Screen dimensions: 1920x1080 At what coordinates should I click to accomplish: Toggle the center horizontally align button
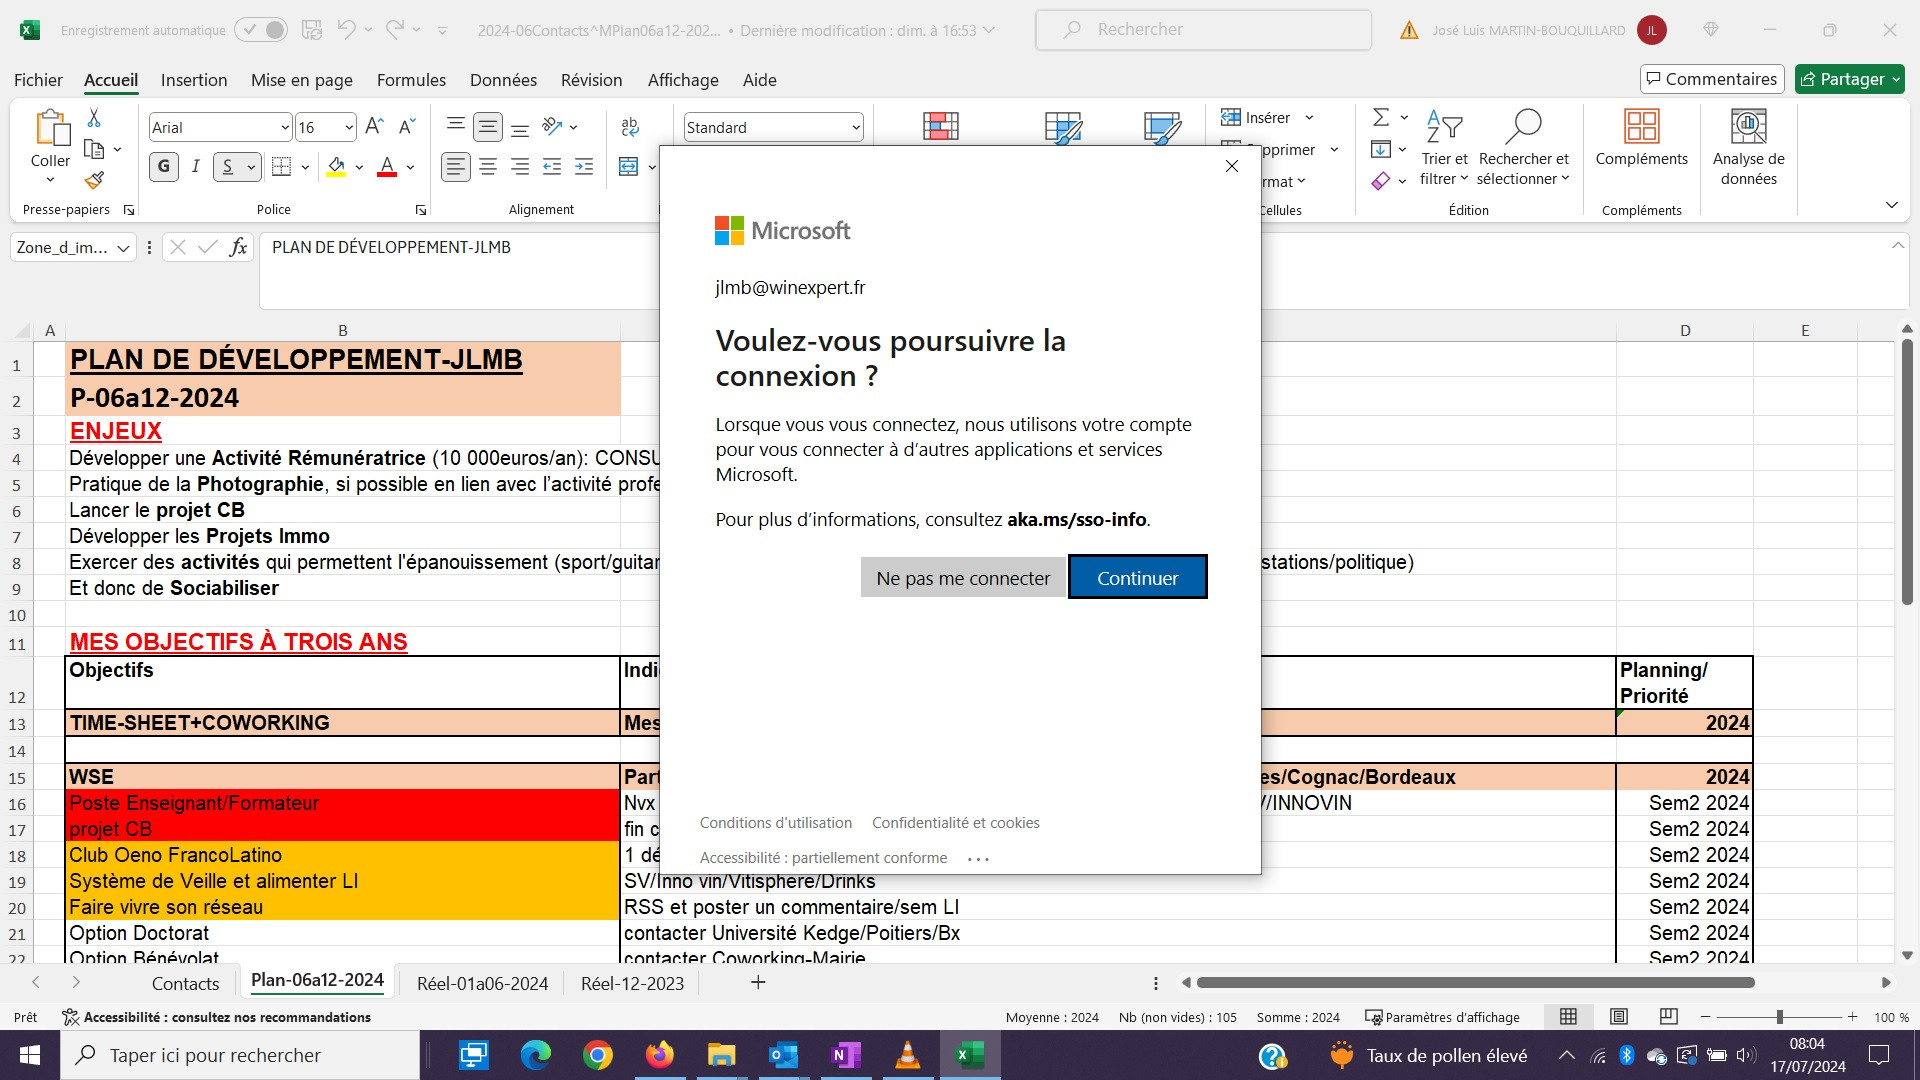coord(488,167)
